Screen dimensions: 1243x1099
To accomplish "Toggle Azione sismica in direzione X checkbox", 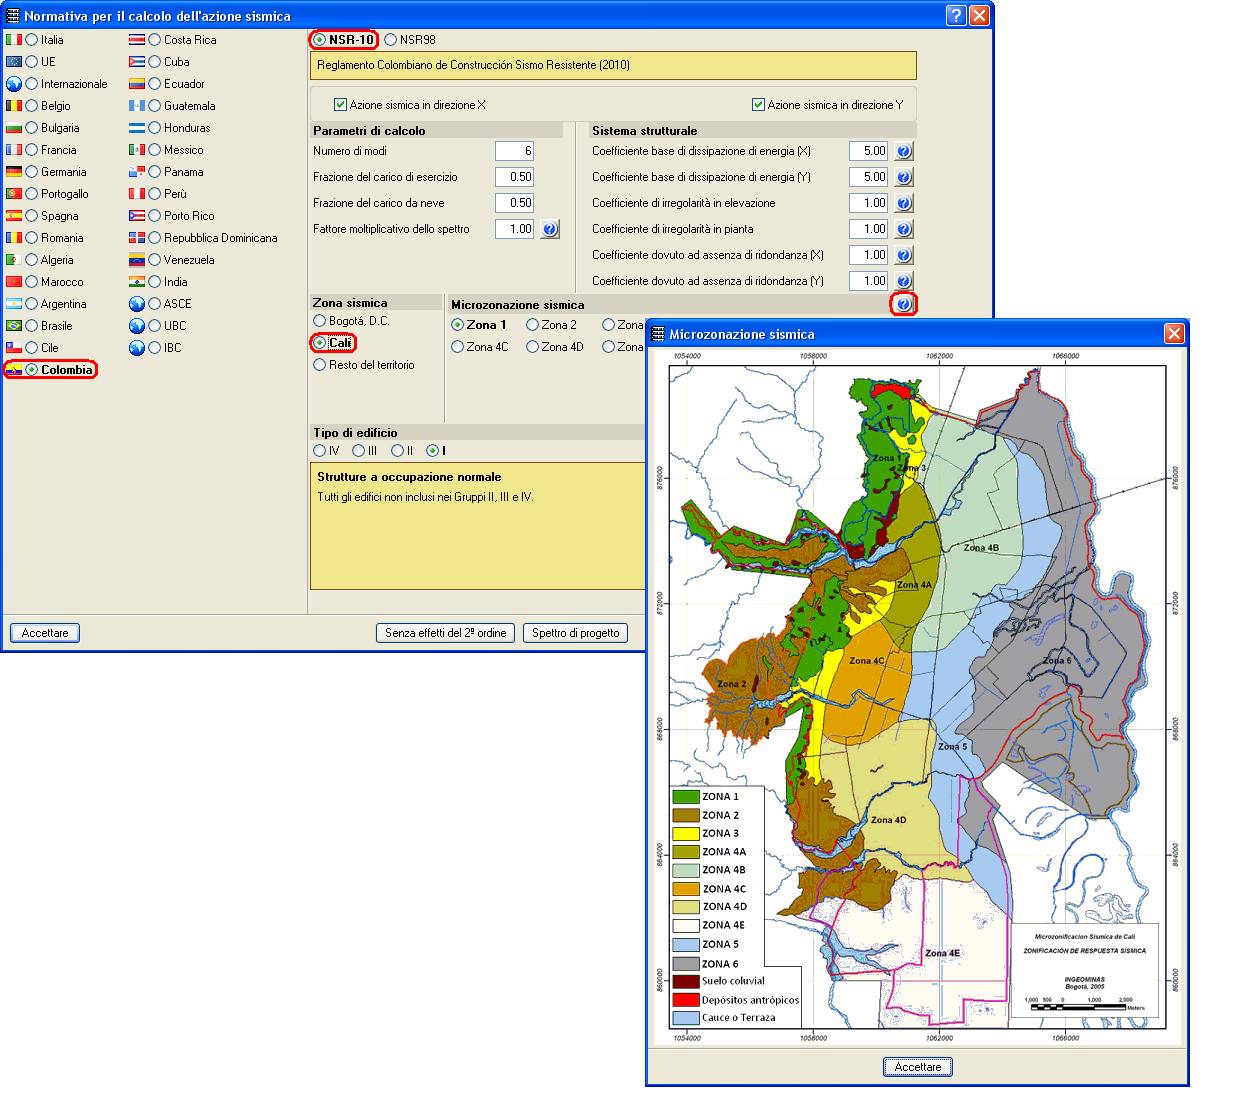I will pyautogui.click(x=340, y=105).
